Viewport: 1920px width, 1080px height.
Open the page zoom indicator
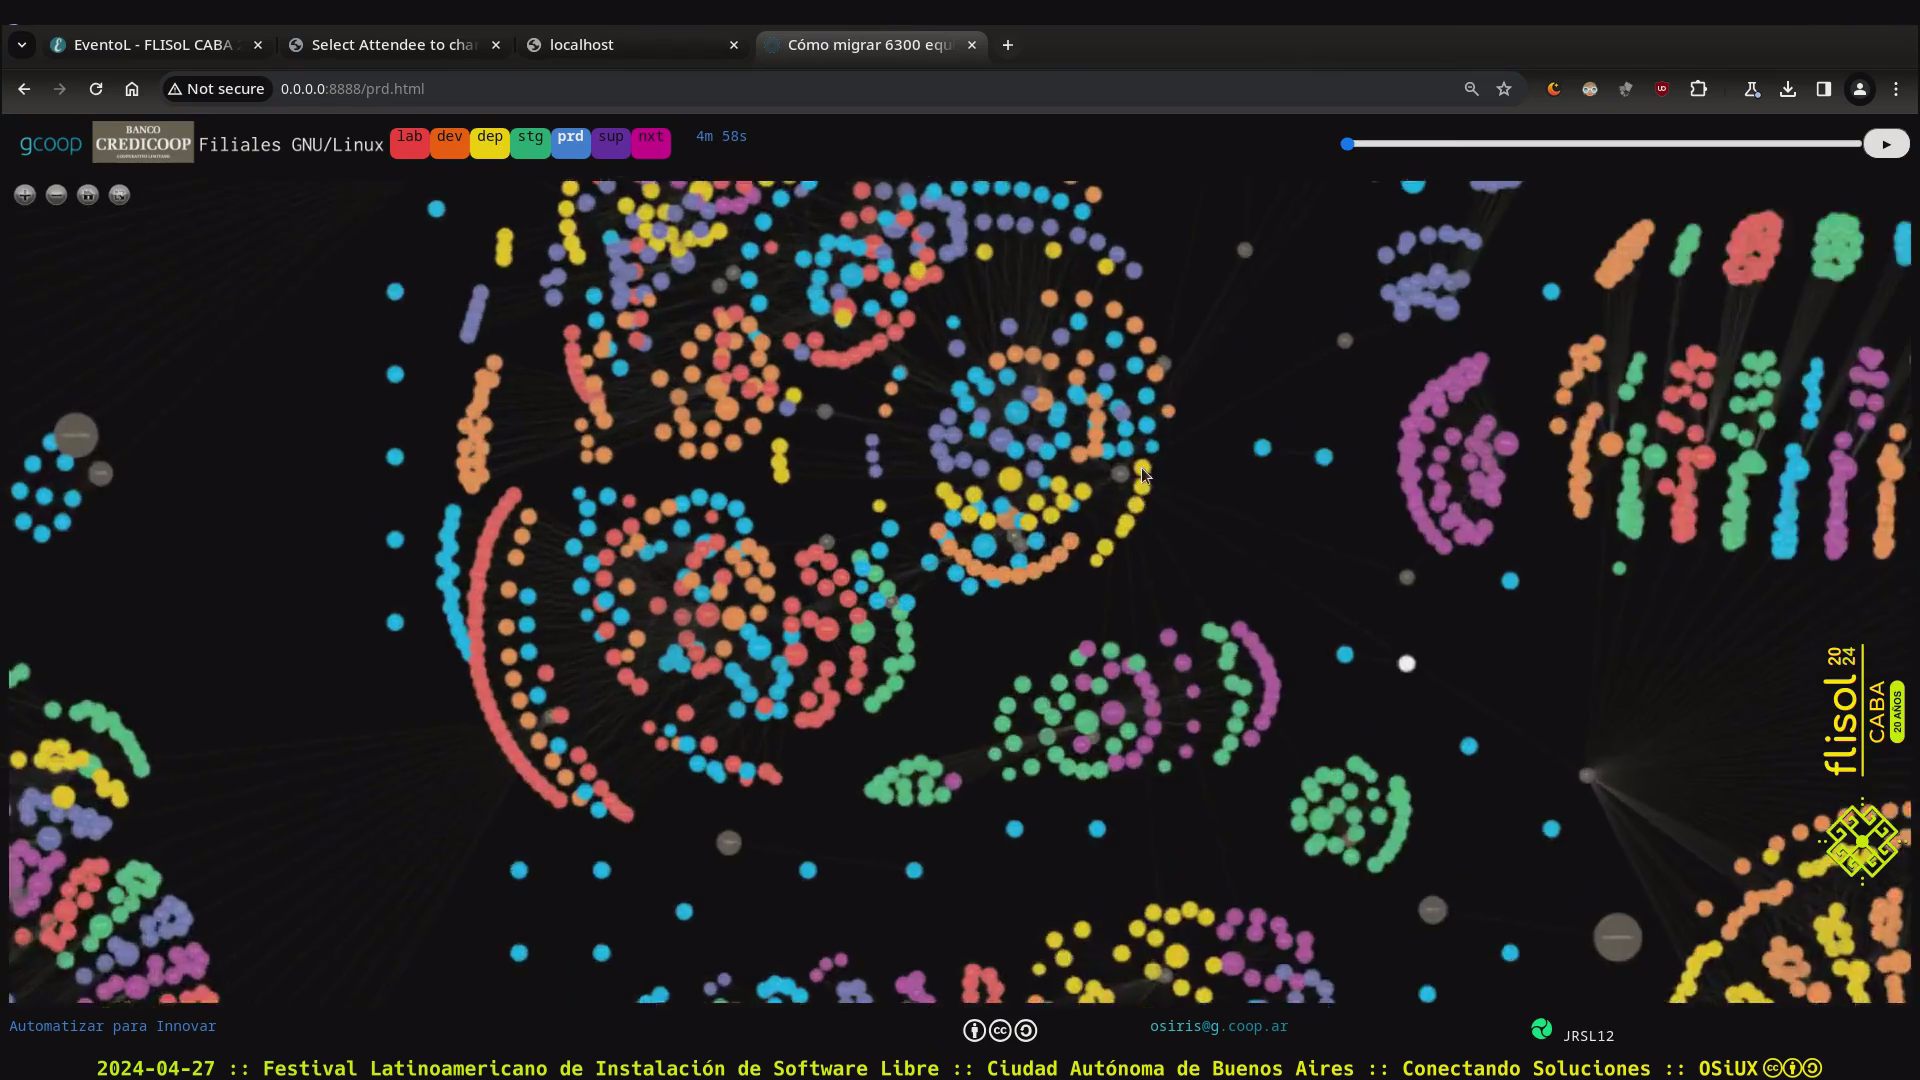click(1471, 89)
